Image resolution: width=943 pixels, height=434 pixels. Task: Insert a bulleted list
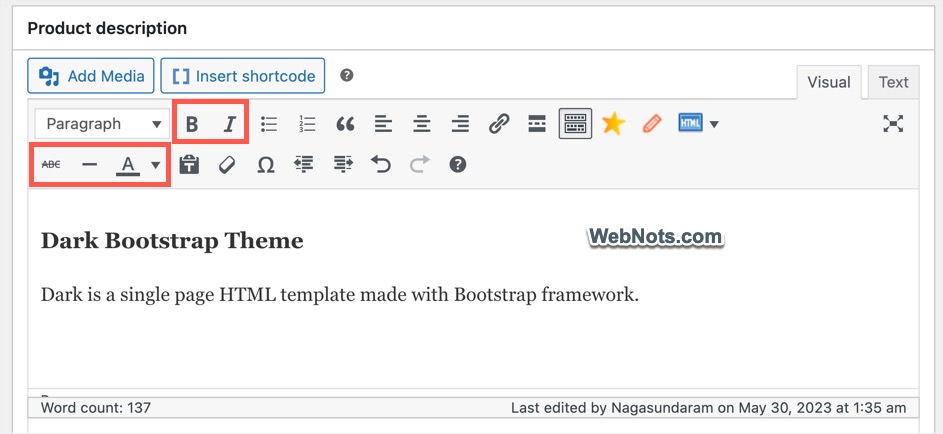(x=269, y=124)
